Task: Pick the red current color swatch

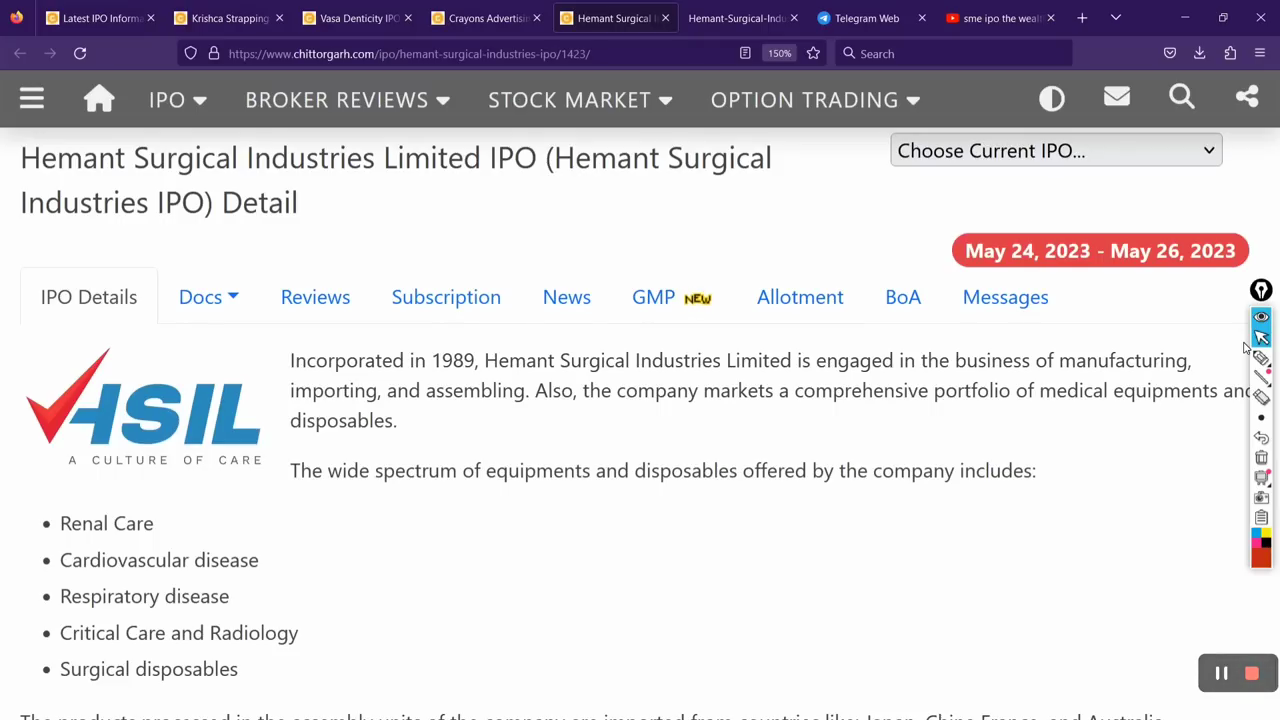Action: pos(1261,557)
